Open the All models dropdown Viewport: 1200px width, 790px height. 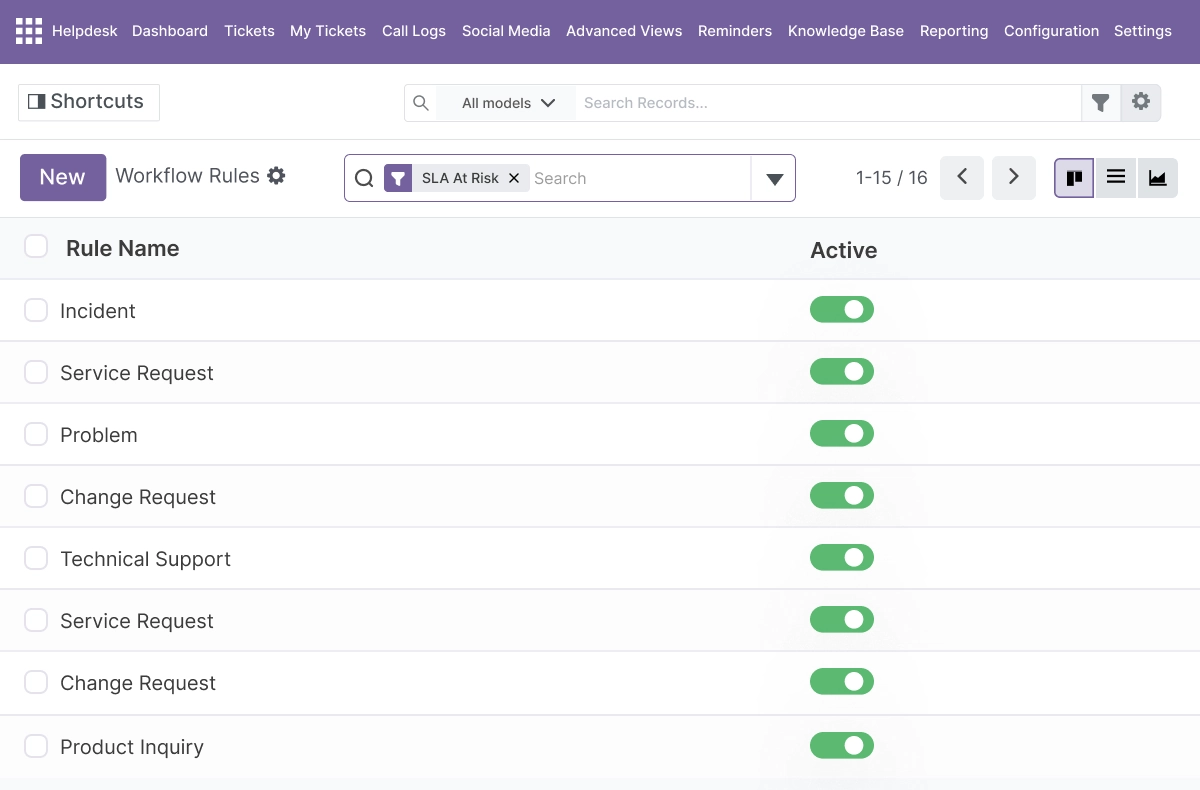pos(508,103)
